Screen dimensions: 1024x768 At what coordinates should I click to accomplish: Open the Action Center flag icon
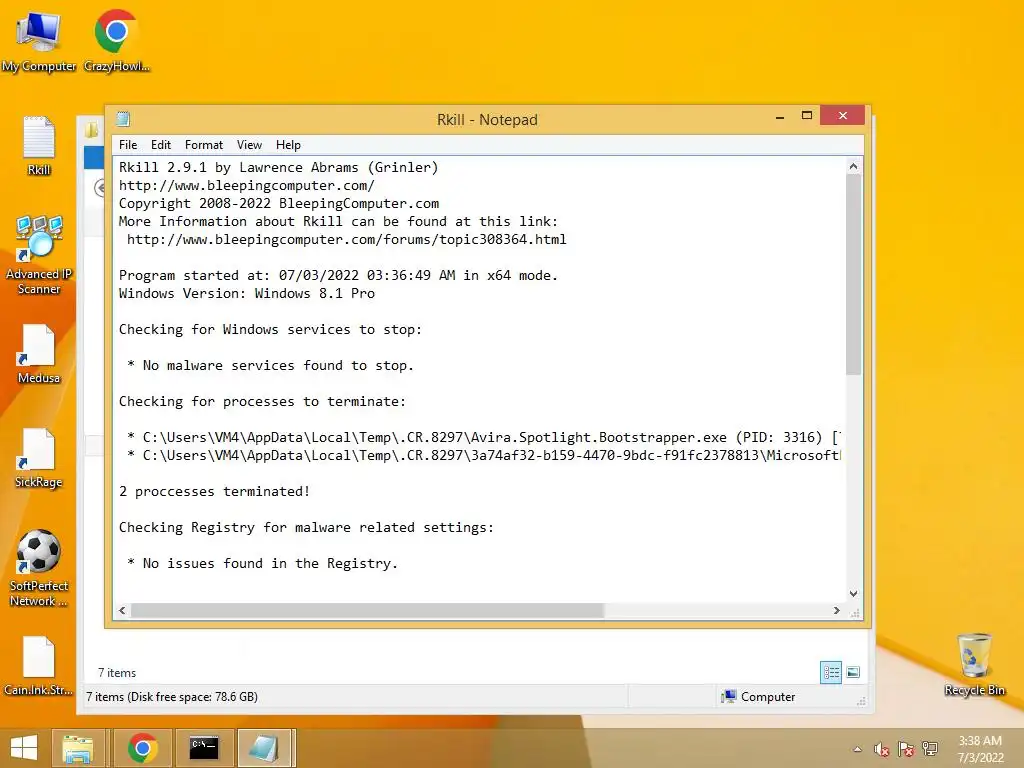click(x=905, y=749)
